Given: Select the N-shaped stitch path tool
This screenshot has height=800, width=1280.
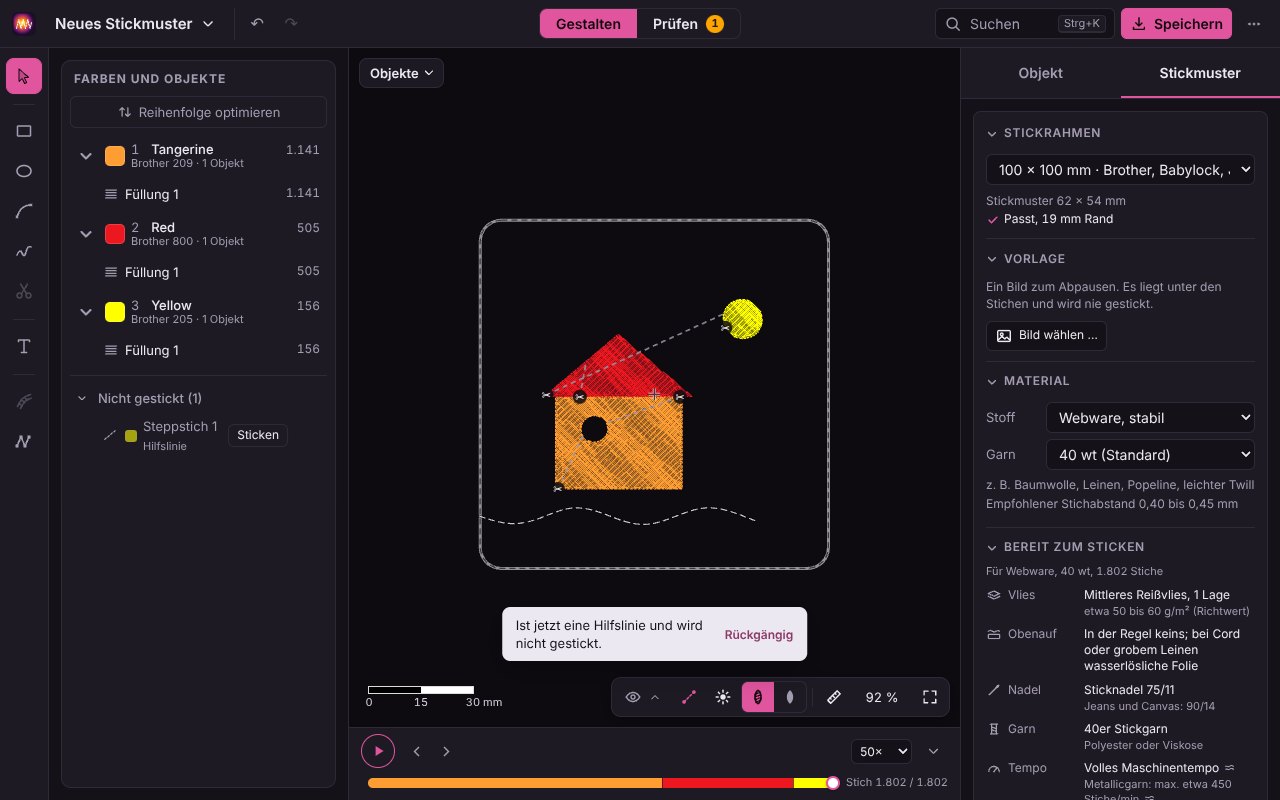Looking at the screenshot, I should (x=24, y=441).
